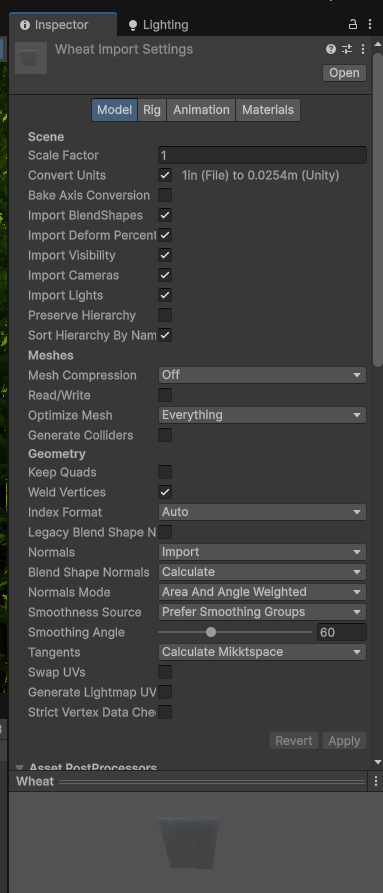This screenshot has height=893, width=383.
Task: Enable Swap UVs checkbox
Action: (165, 672)
